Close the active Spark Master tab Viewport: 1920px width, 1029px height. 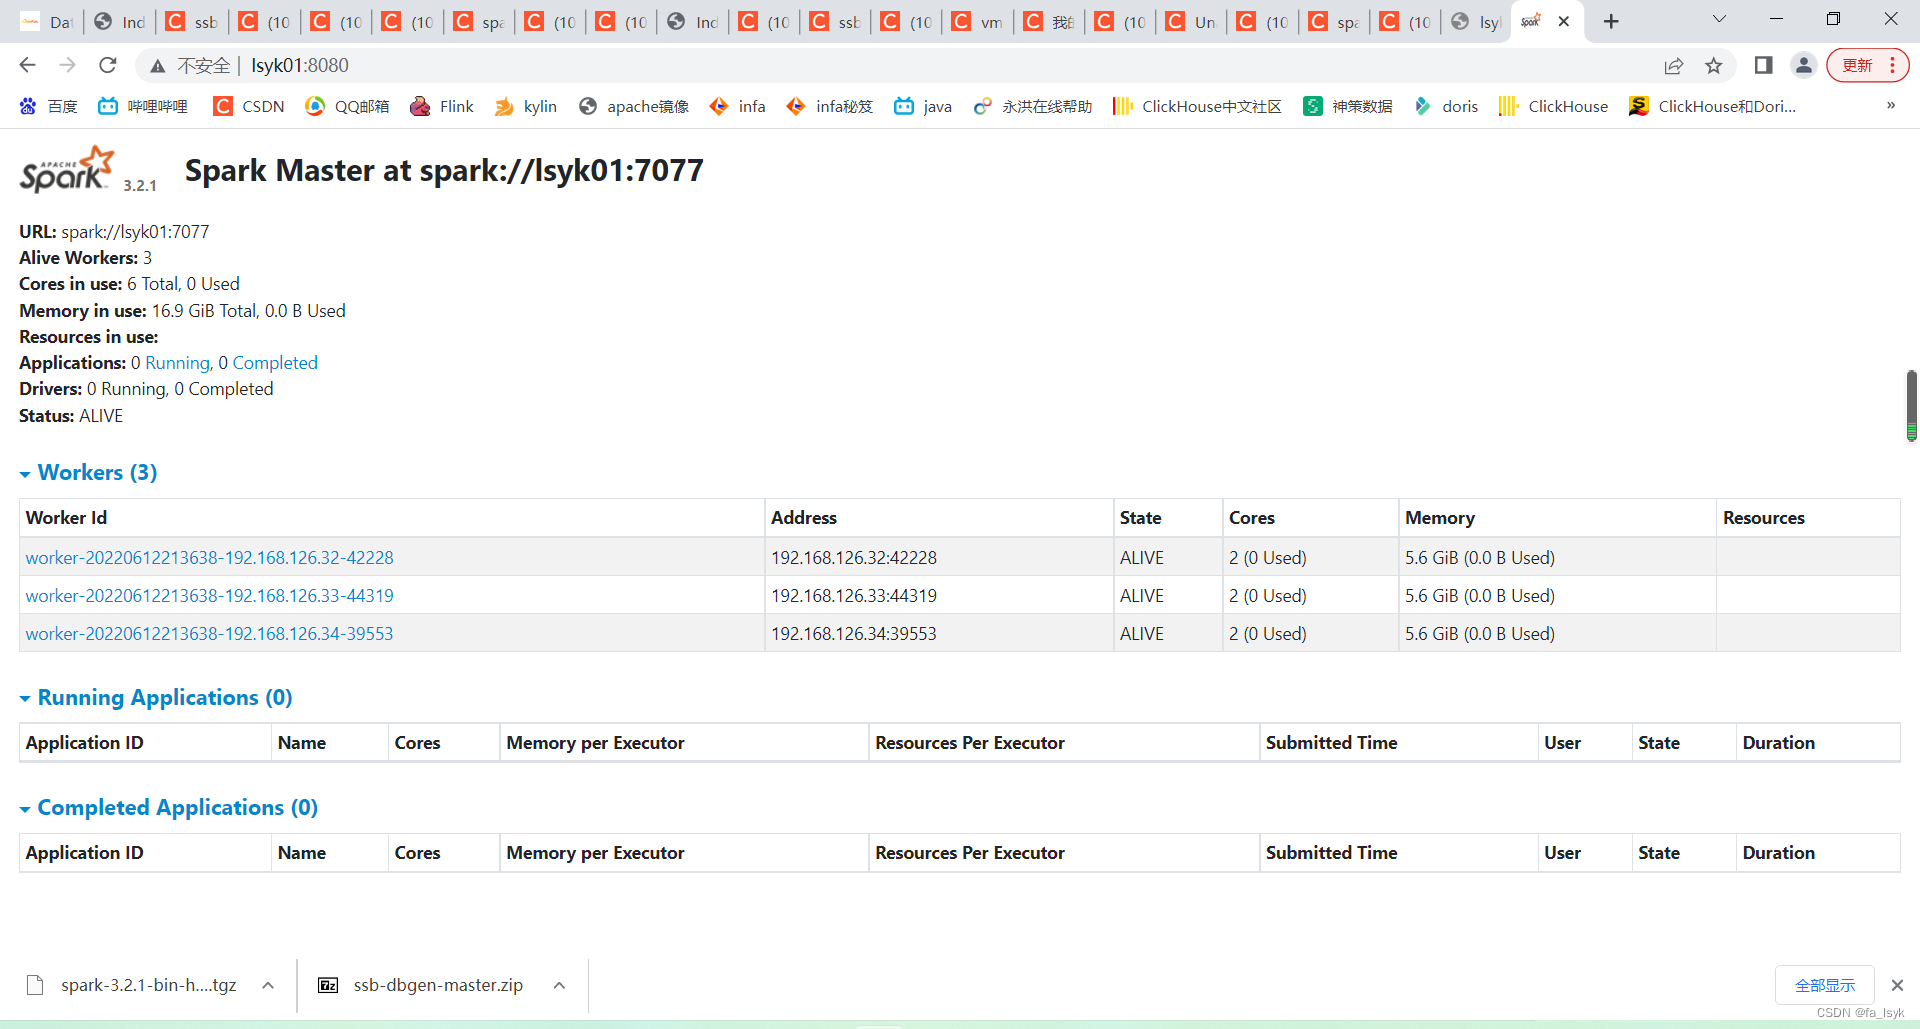[1563, 21]
